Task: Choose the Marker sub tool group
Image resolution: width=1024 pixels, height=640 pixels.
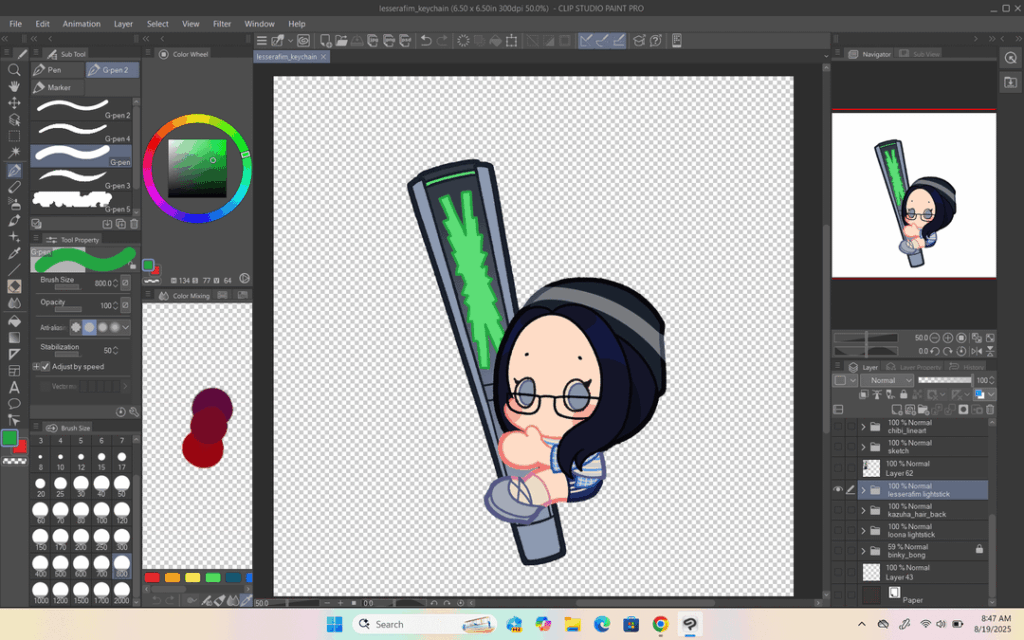Action: pos(58,88)
